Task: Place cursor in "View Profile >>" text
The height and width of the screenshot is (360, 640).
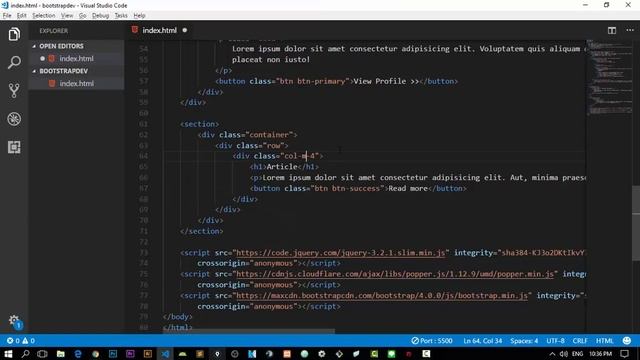Action: tap(386, 81)
